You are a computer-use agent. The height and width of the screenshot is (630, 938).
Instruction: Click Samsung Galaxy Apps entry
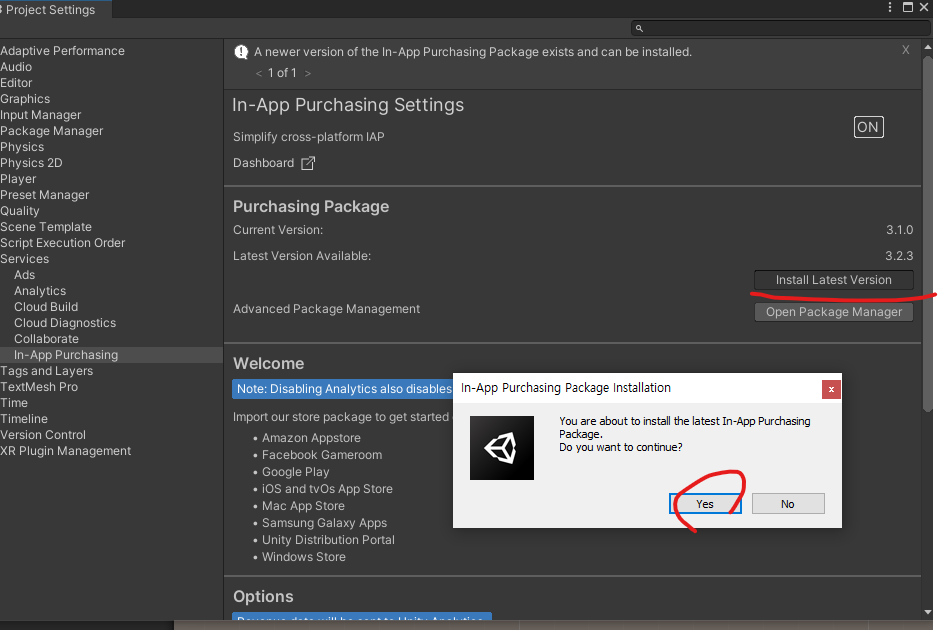[324, 523]
